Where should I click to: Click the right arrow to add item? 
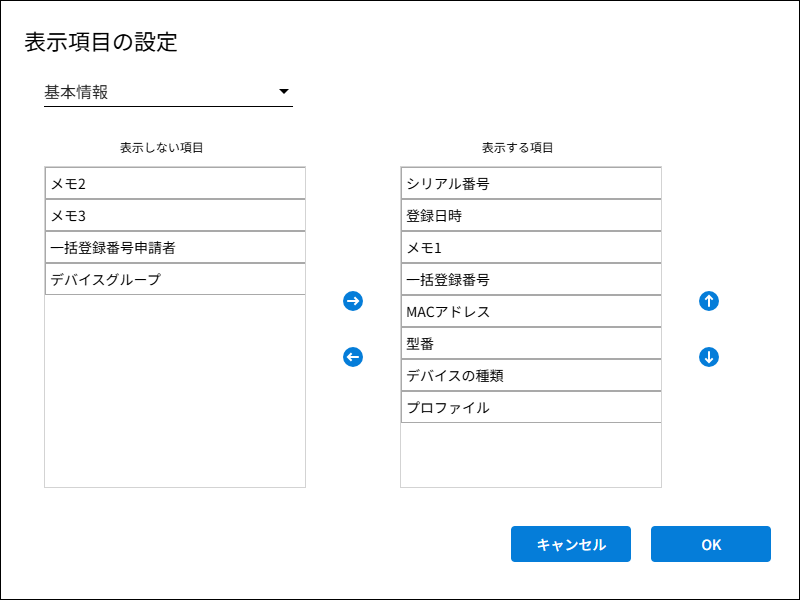[353, 301]
